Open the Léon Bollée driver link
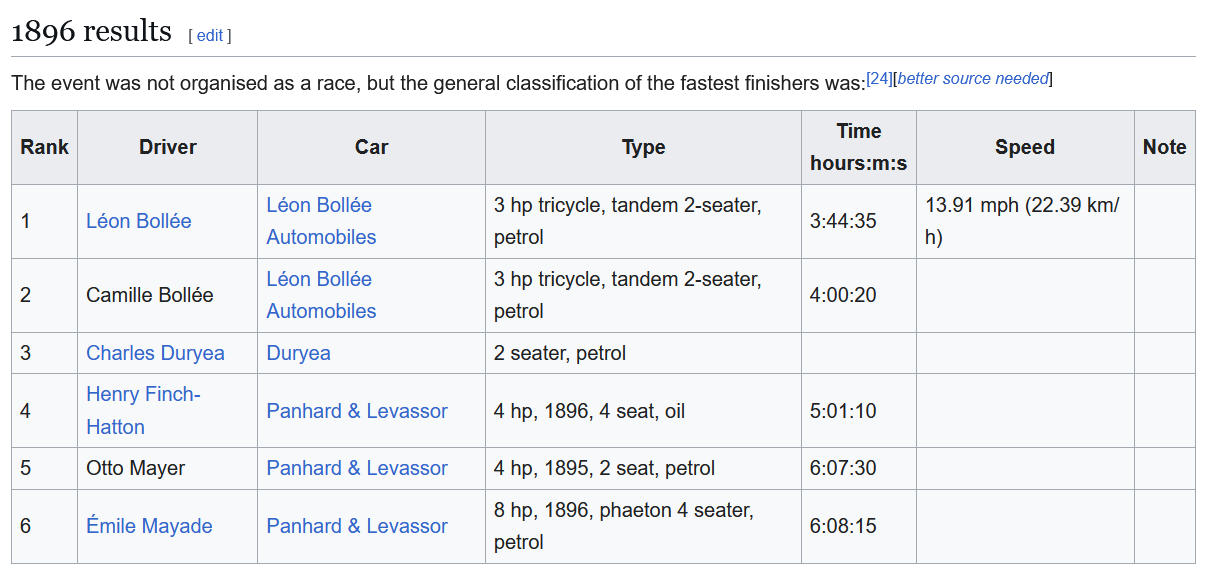This screenshot has width=1220, height=588. (x=139, y=221)
